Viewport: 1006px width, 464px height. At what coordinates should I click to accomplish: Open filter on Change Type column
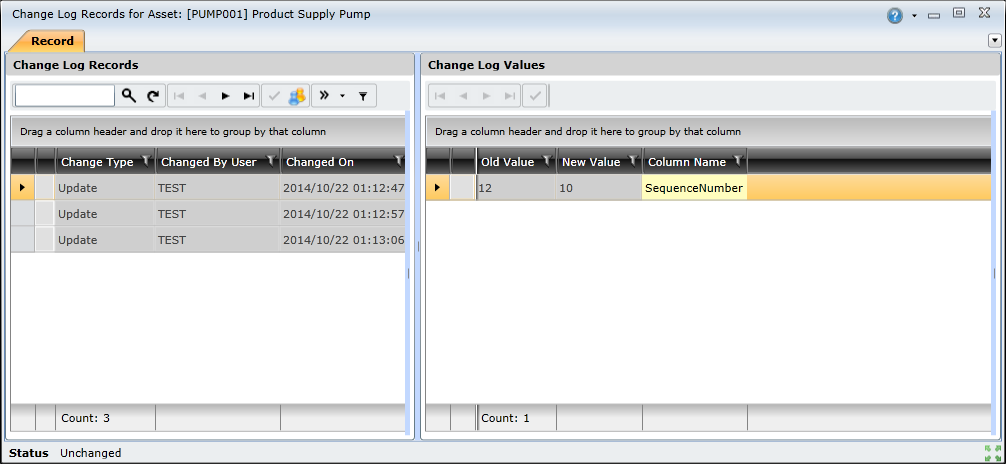point(146,161)
